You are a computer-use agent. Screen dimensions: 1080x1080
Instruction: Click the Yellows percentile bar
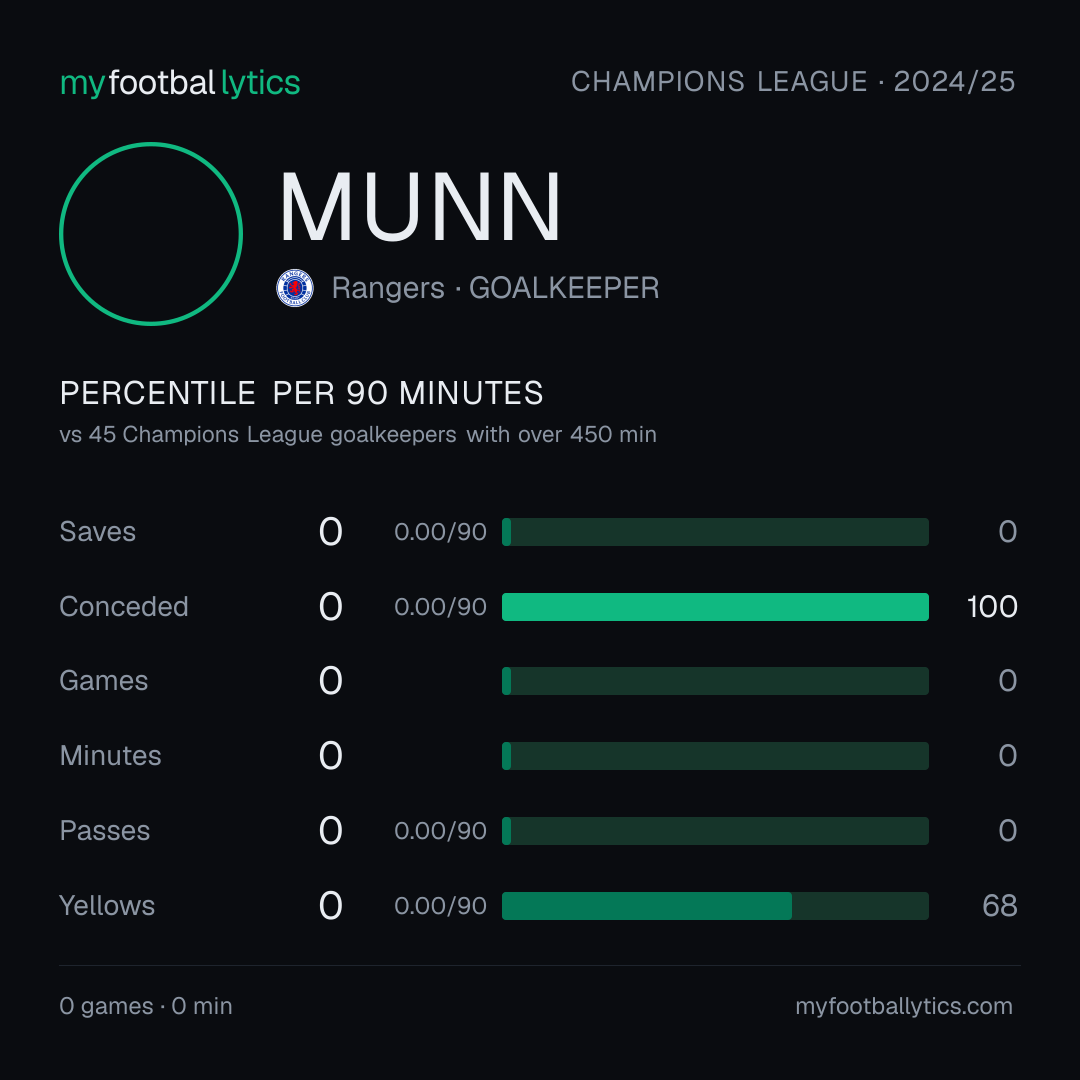tap(715, 906)
